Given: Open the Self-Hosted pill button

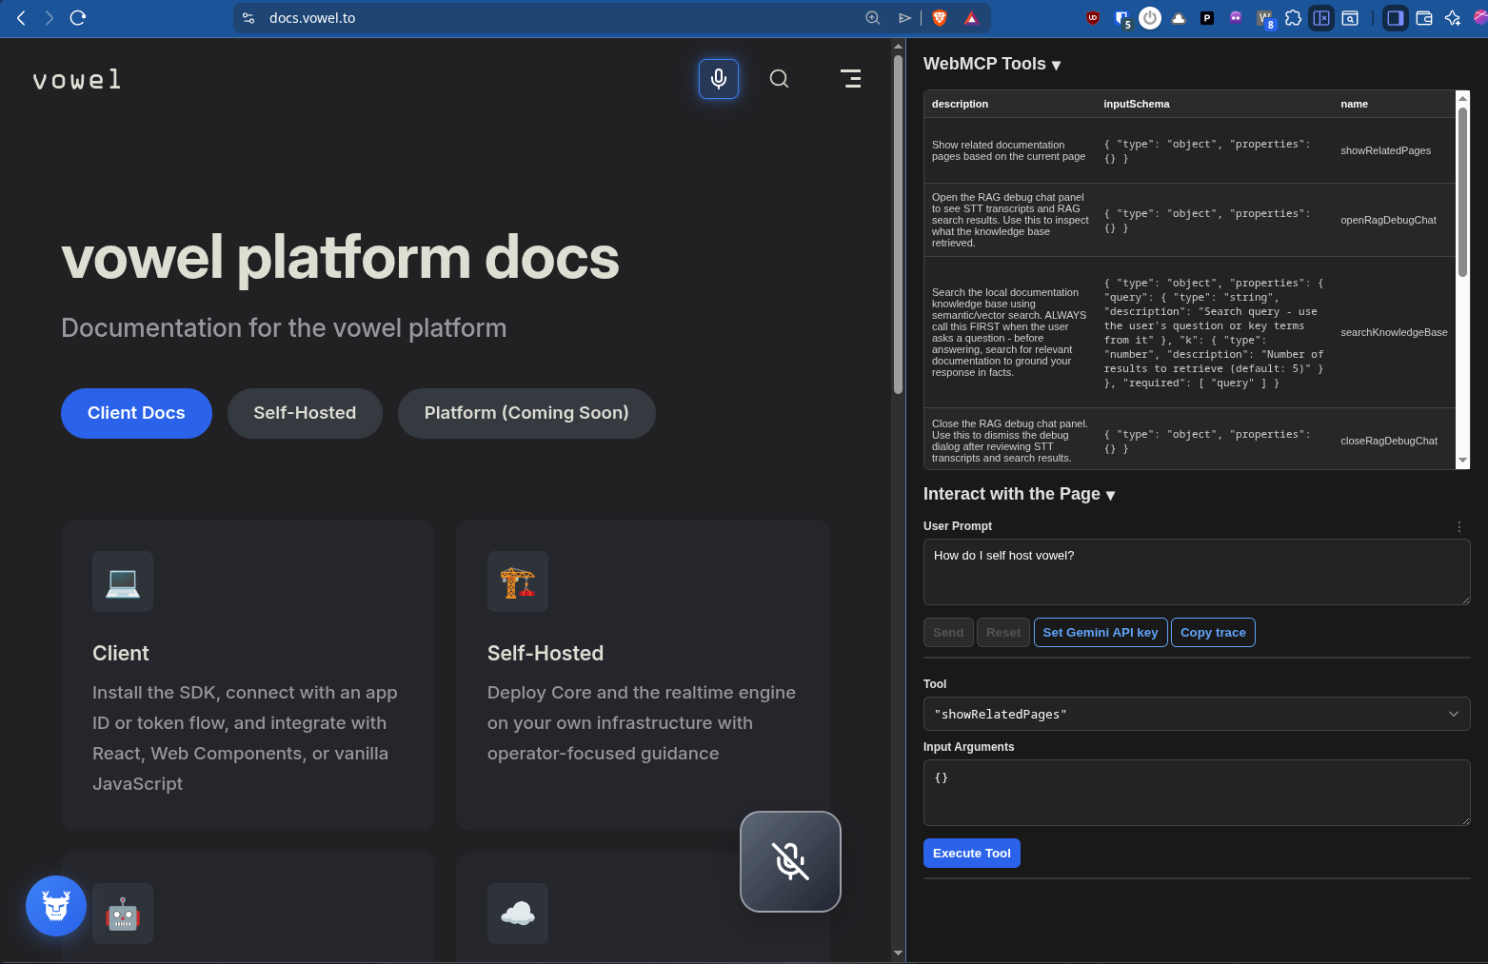Looking at the screenshot, I should (x=305, y=413).
